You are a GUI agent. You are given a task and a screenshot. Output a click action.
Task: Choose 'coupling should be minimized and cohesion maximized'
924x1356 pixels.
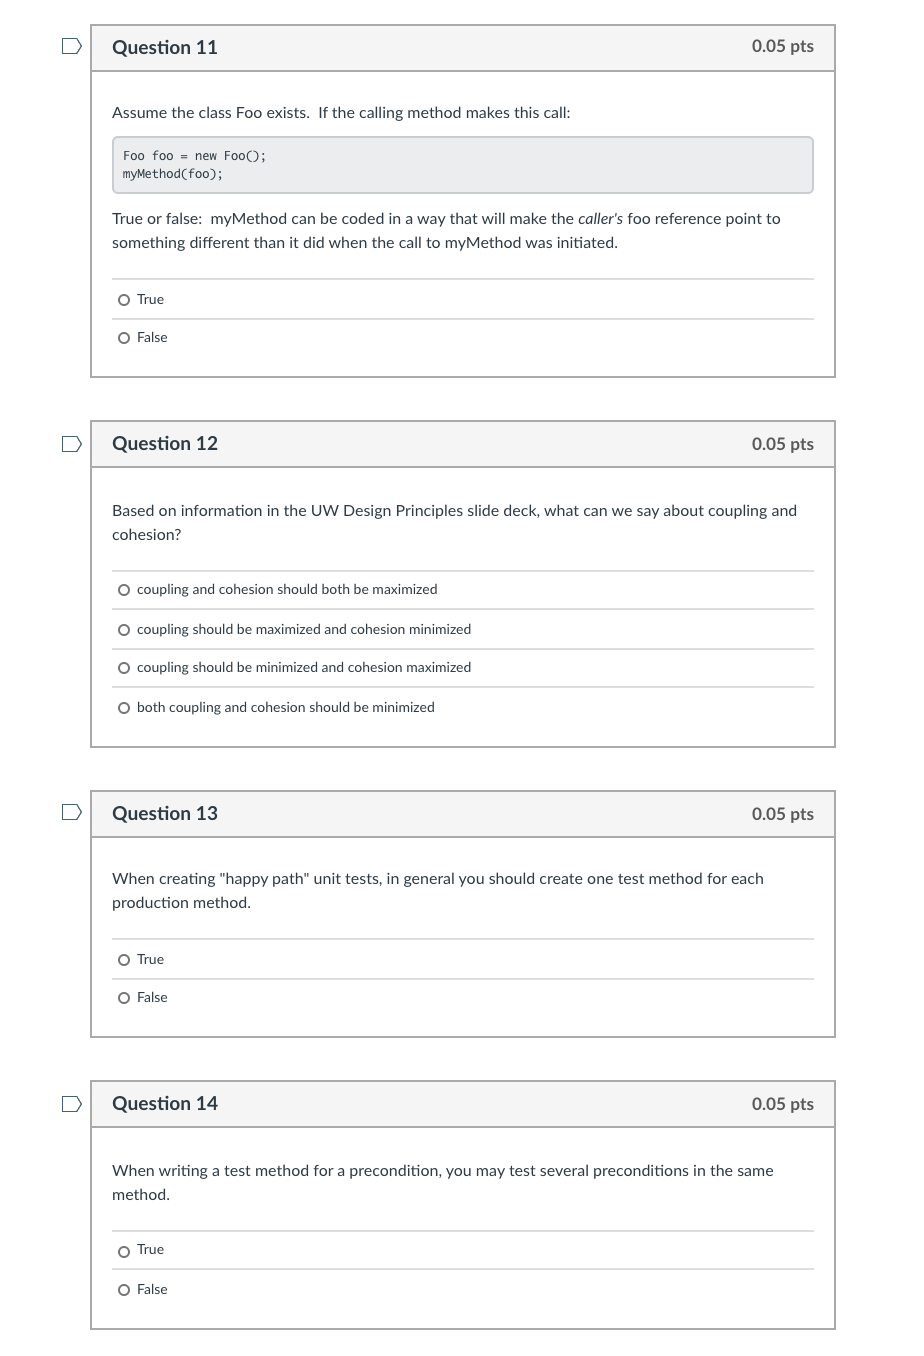[124, 667]
